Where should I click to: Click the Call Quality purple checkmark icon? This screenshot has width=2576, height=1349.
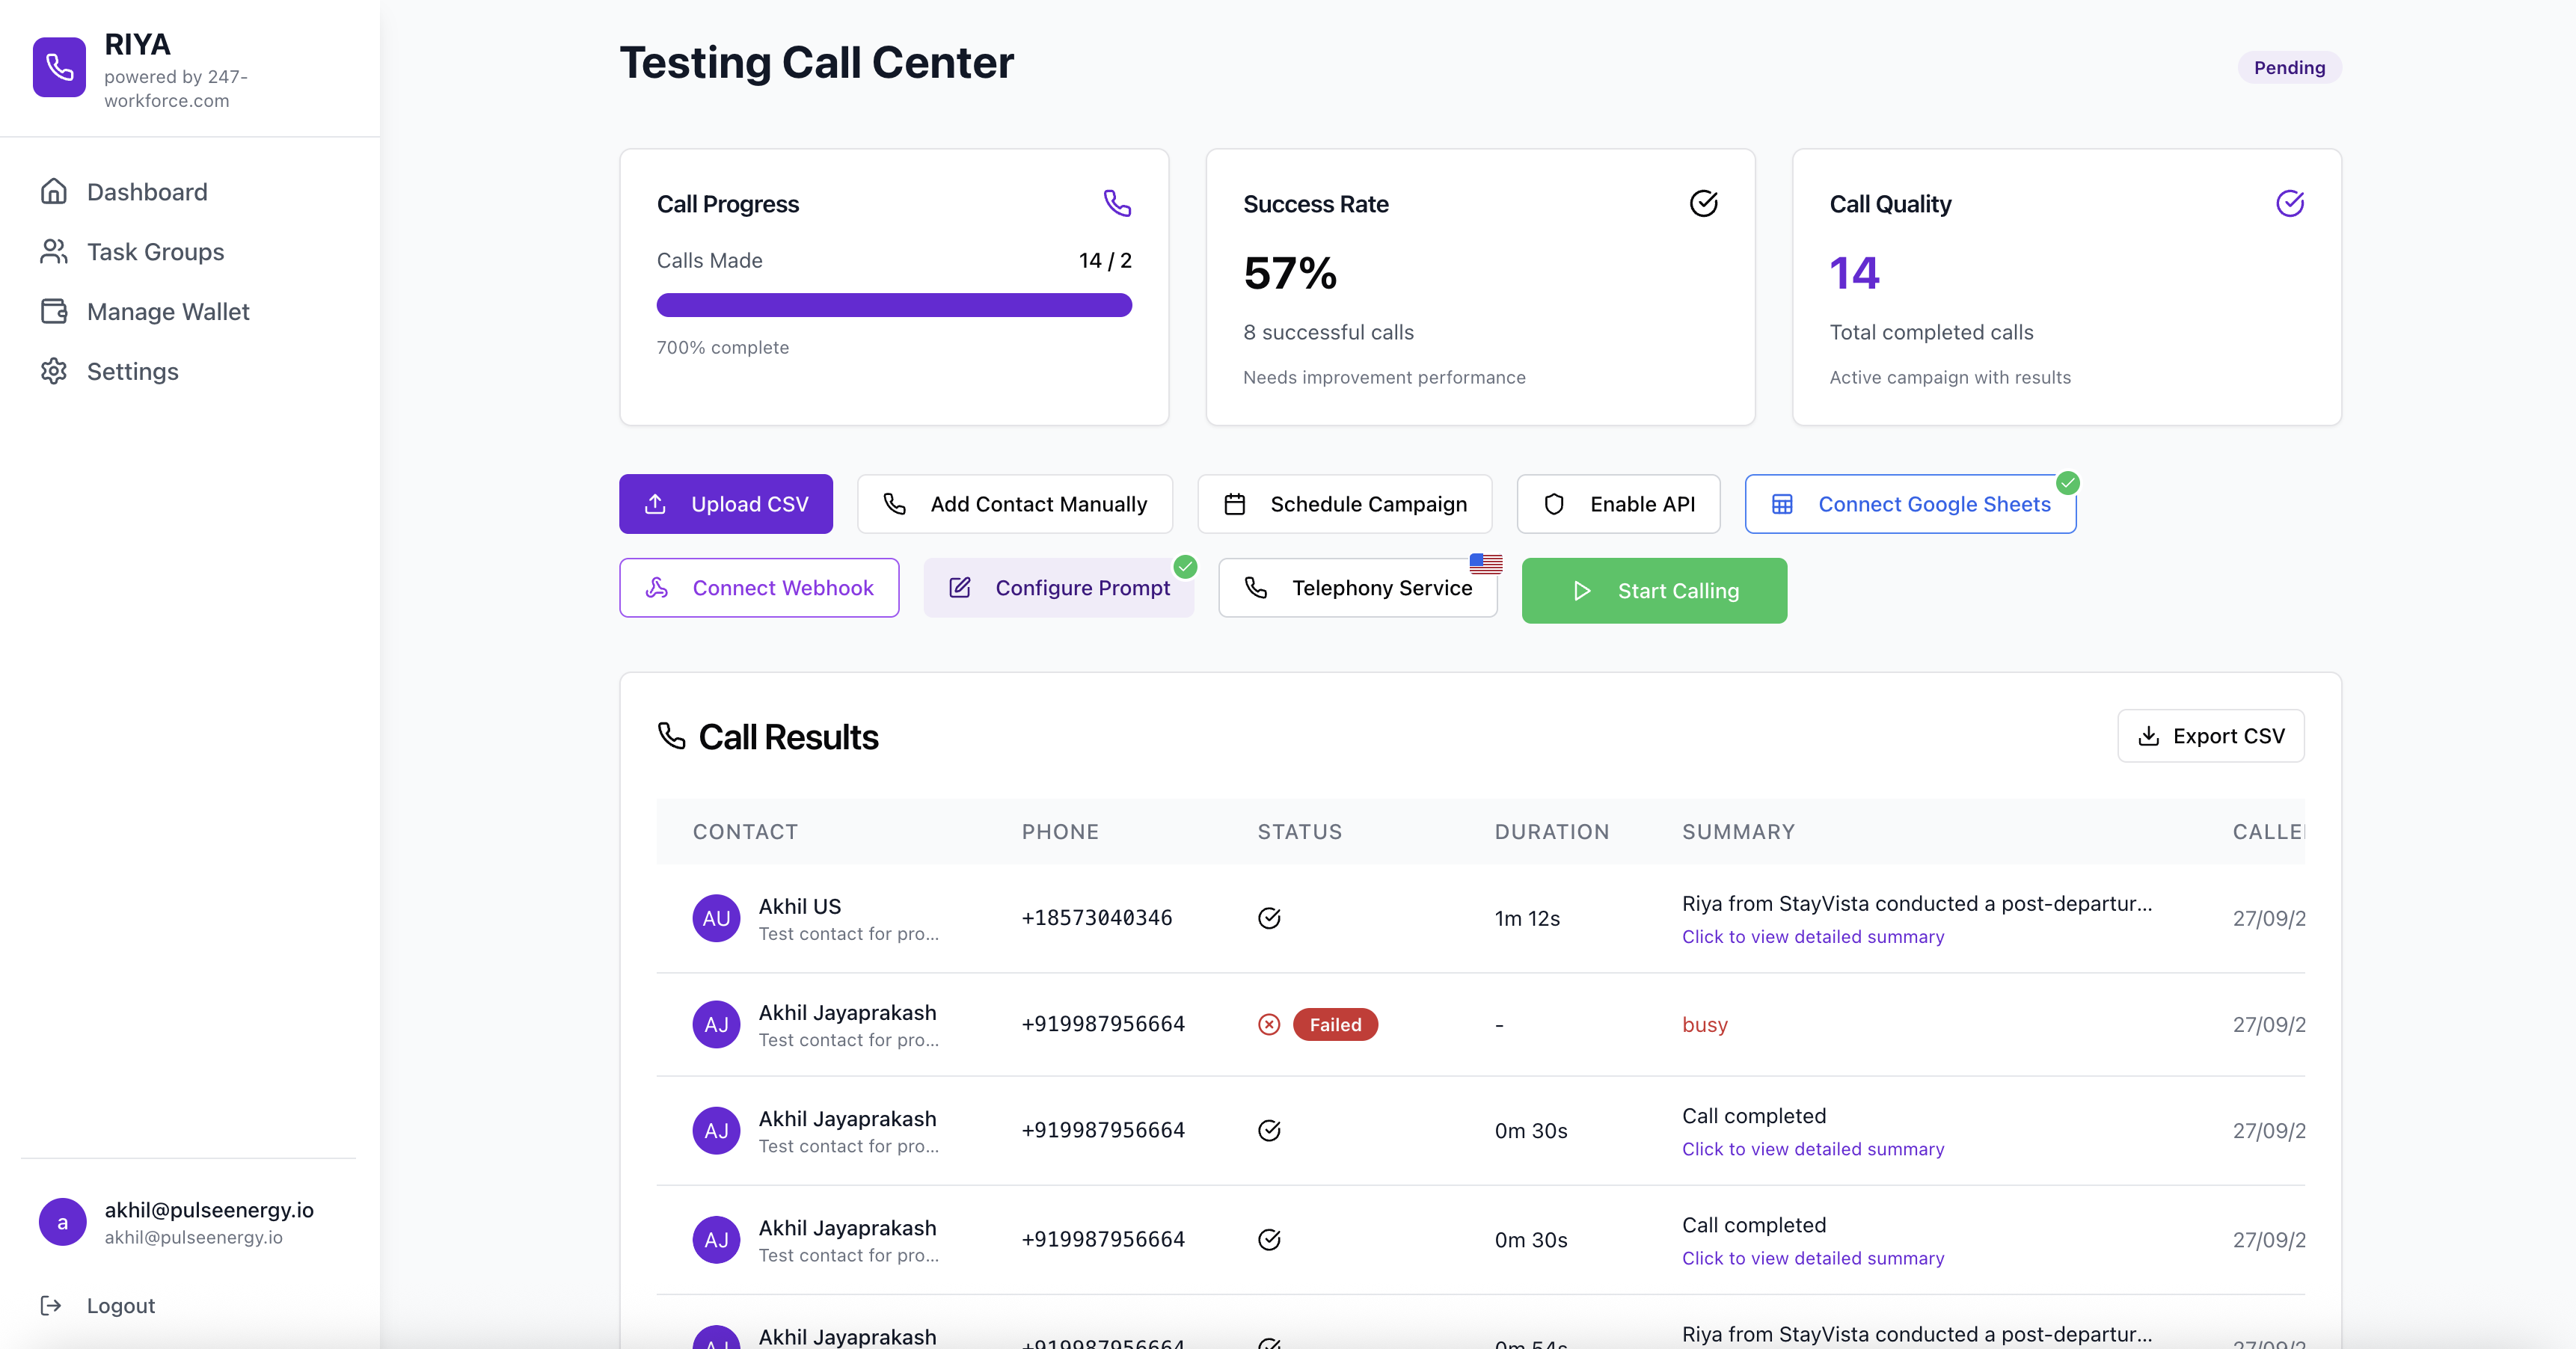(x=2289, y=203)
